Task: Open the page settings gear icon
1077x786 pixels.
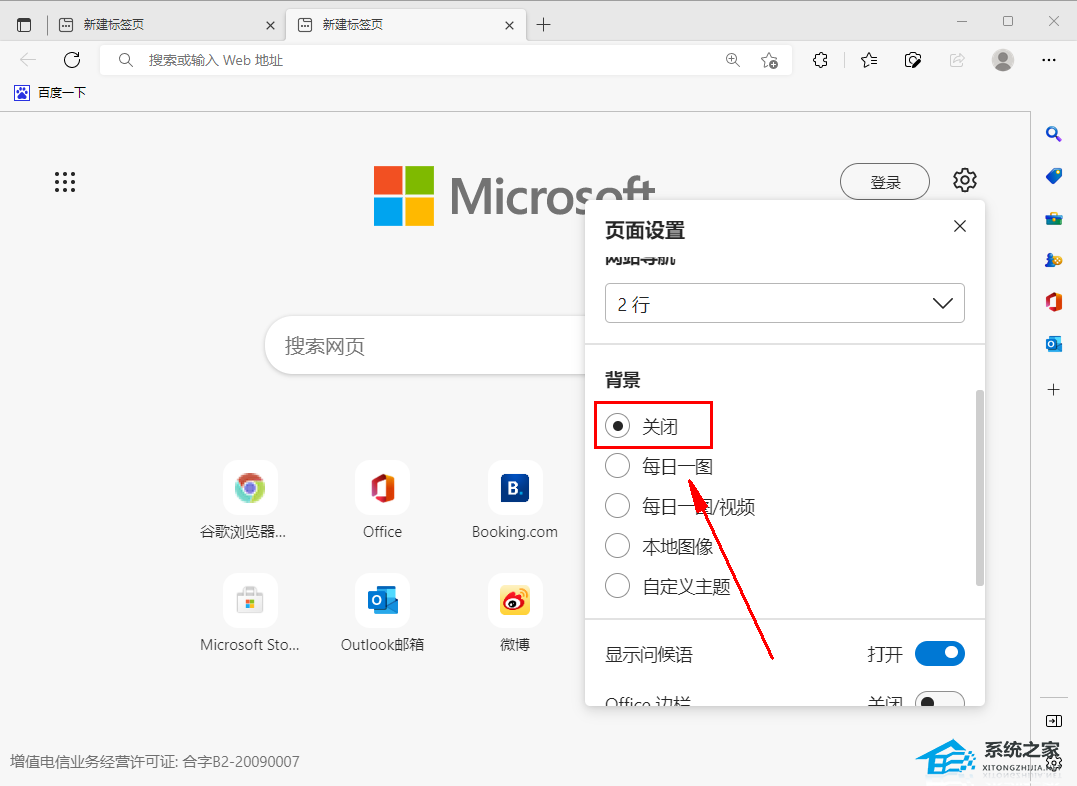Action: click(x=964, y=181)
